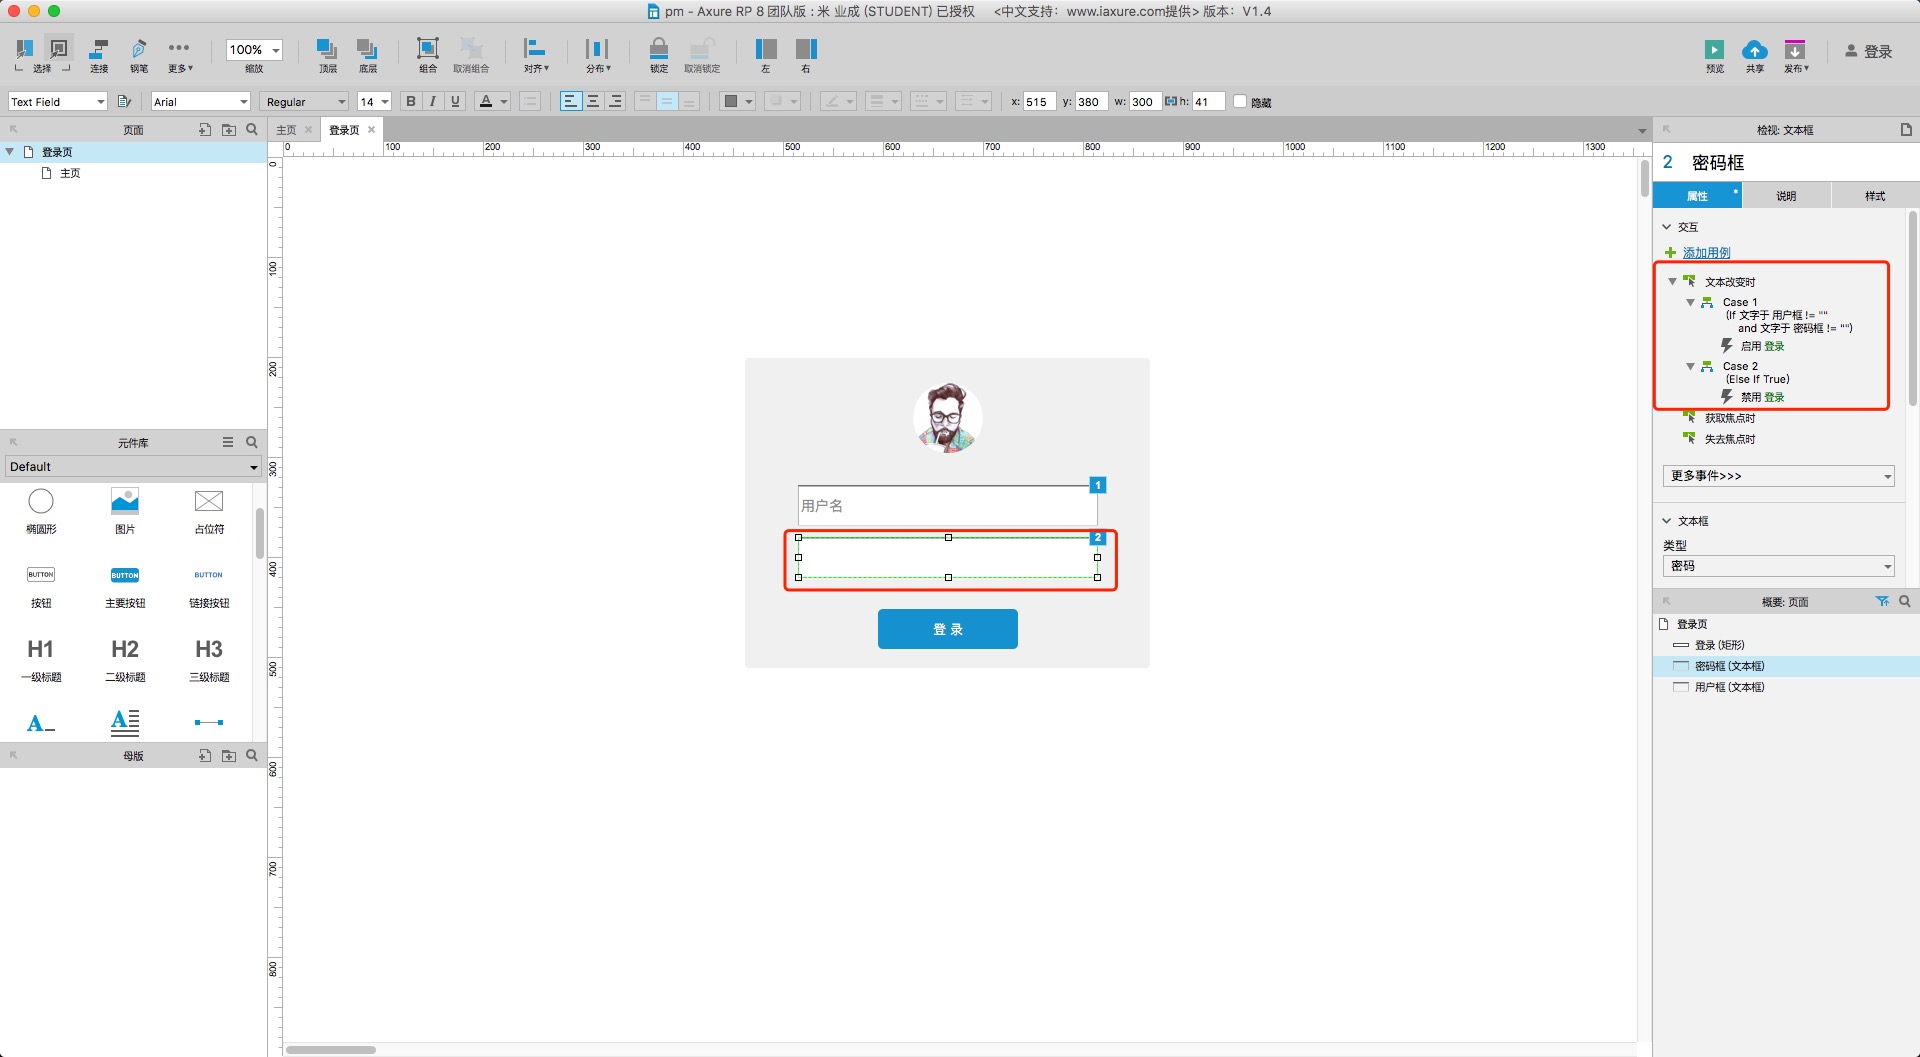Viewport: 1920px width, 1057px height.
Task: Collapse the 文本改变时 event node
Action: click(x=1672, y=282)
